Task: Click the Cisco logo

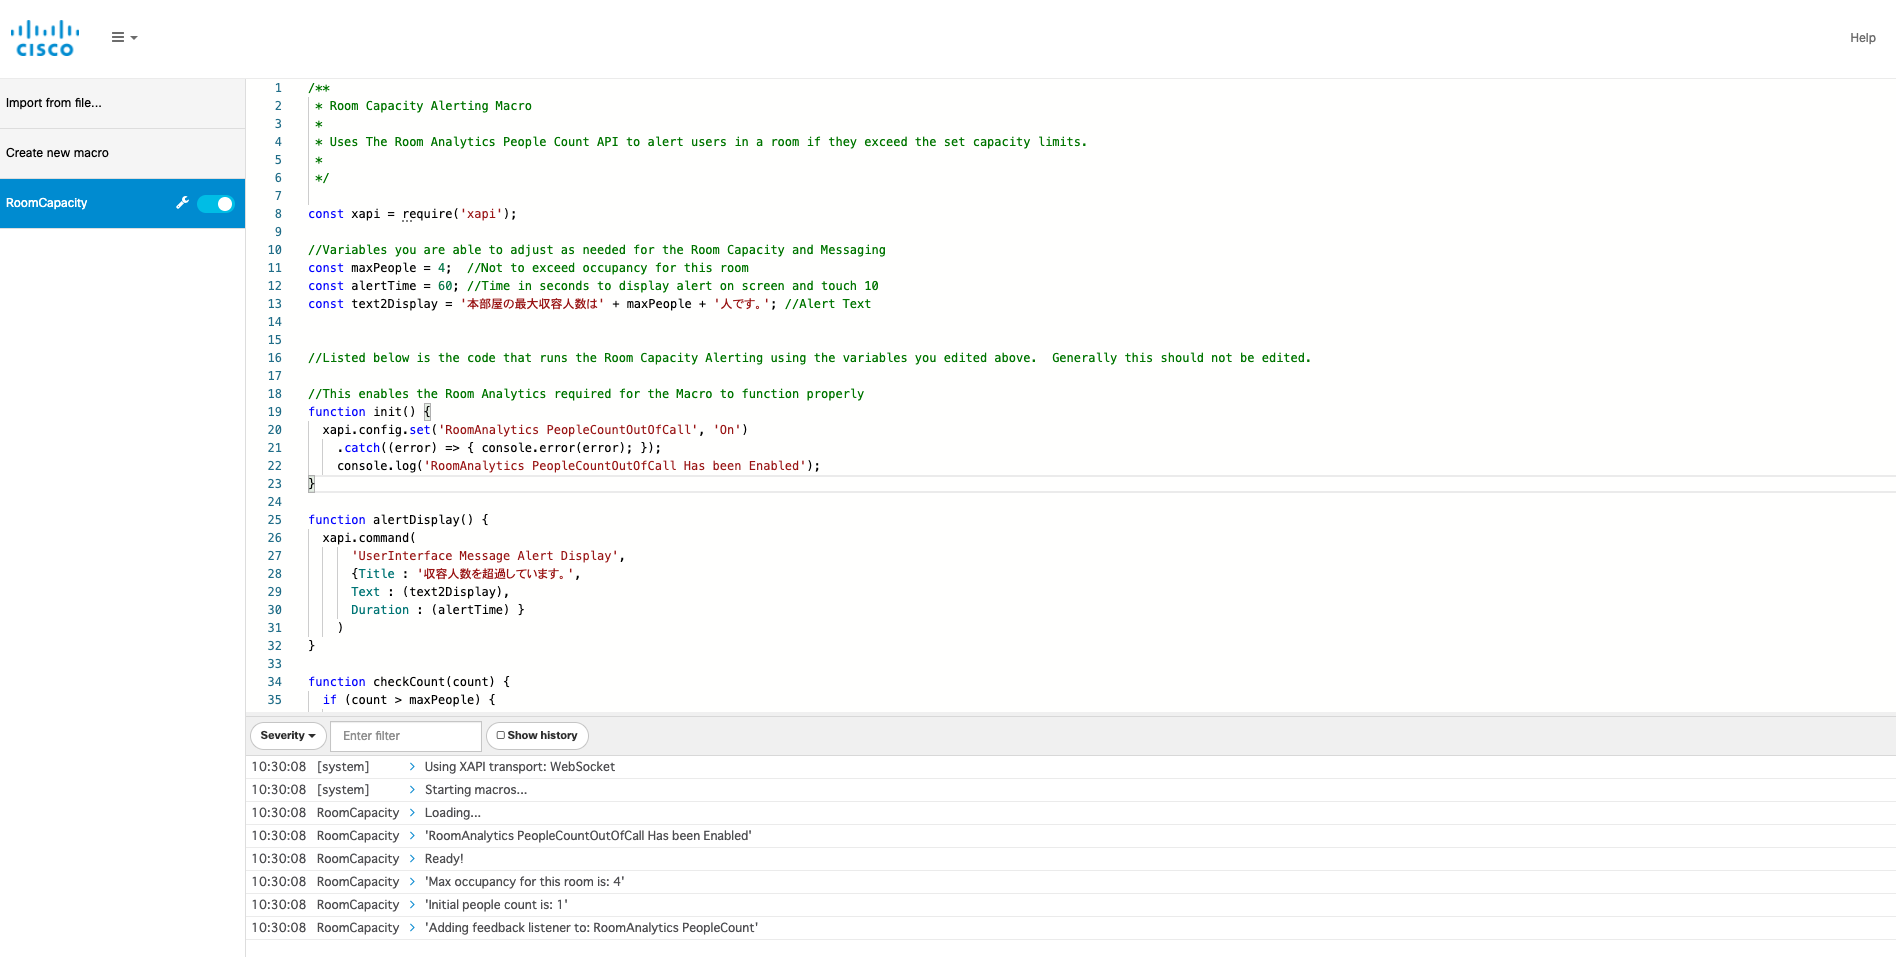Action: (x=45, y=38)
